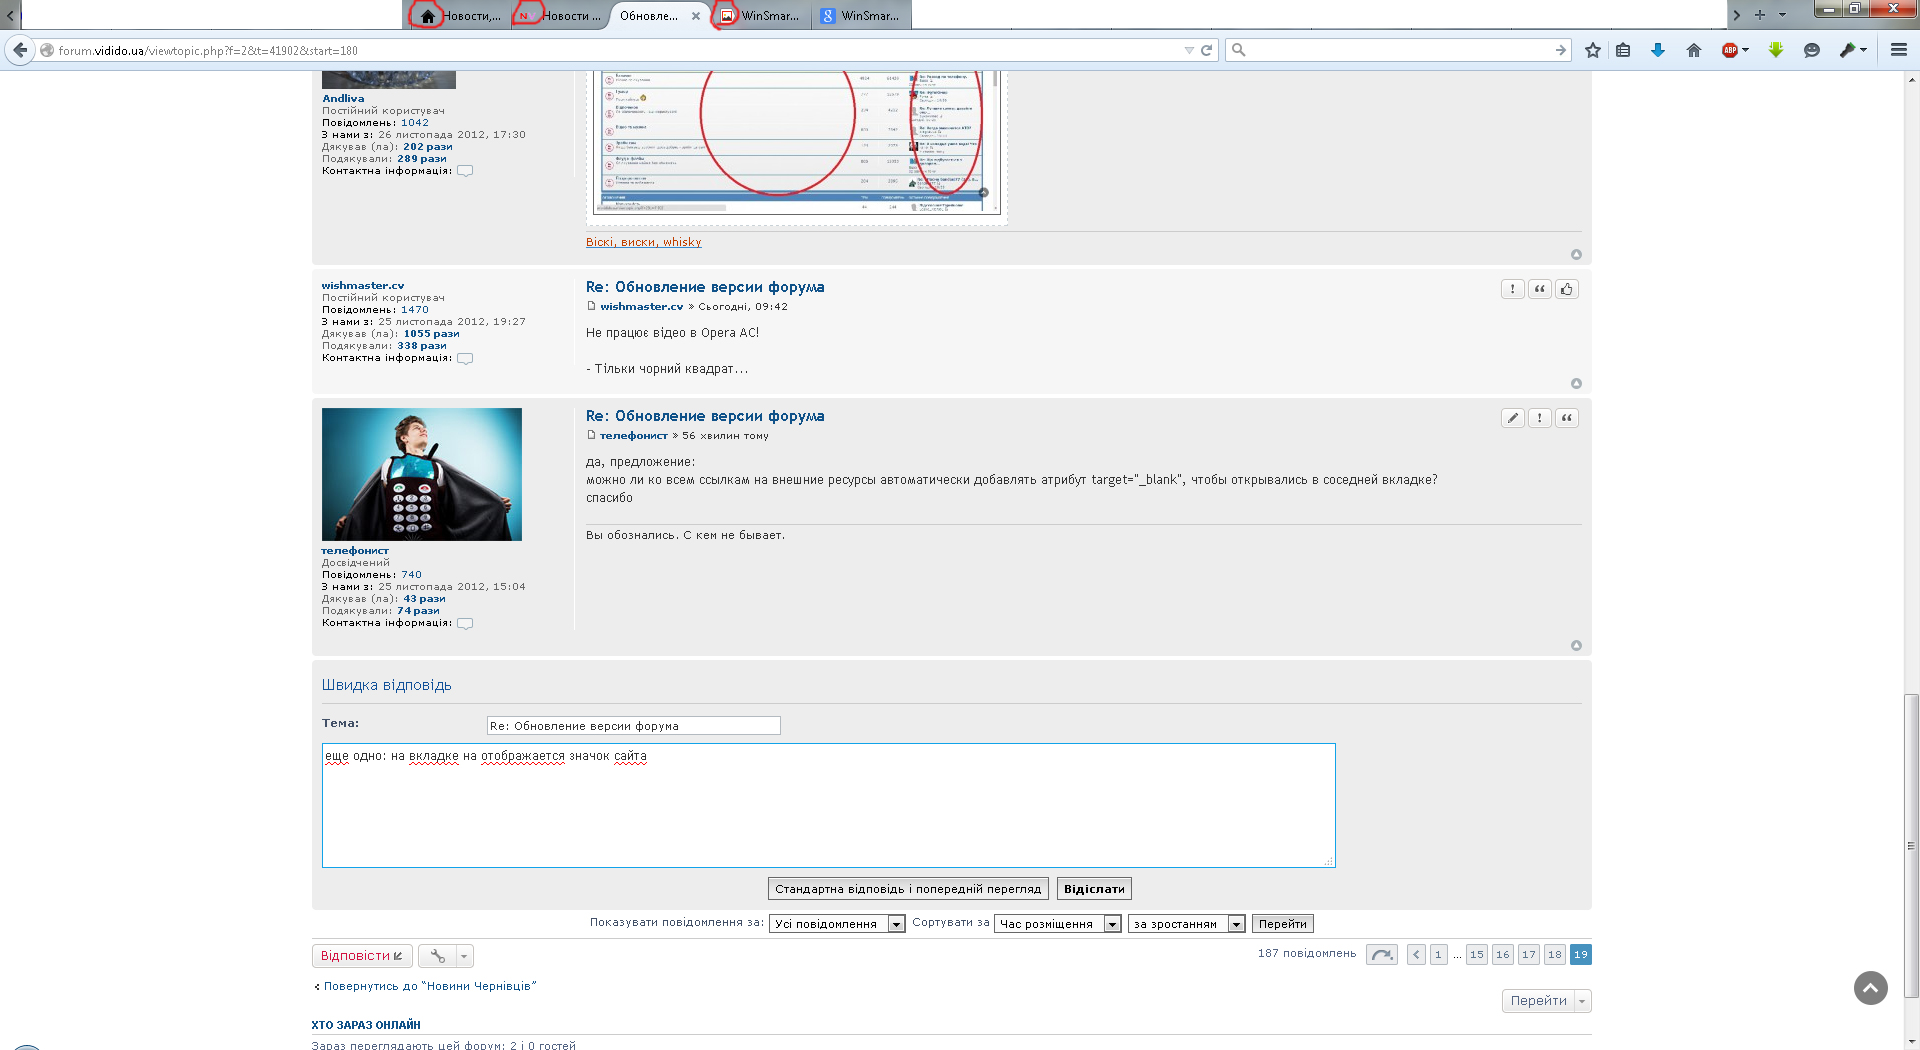Reload the page using the refresh icon

pyautogui.click(x=1207, y=50)
